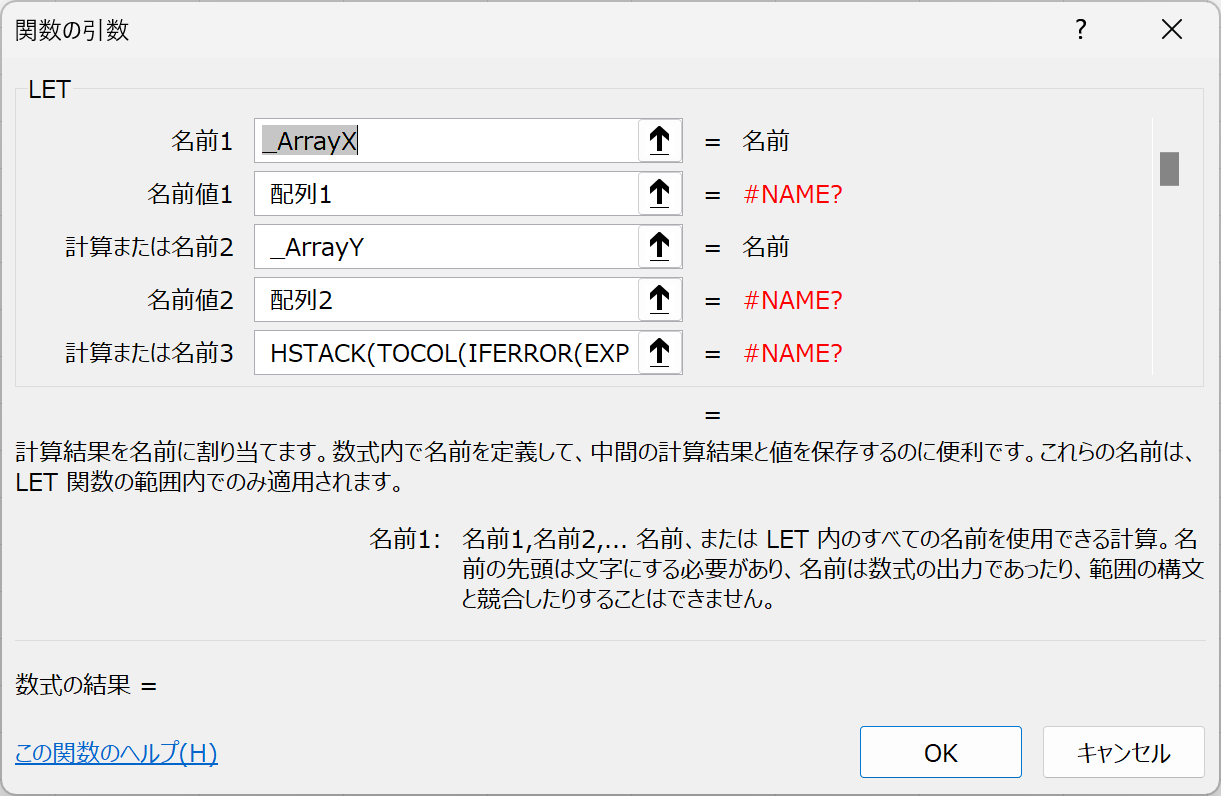Viewport: 1221px width, 796px height.
Task: Click range selector arrow for 計算または名前3
Action: point(660,353)
